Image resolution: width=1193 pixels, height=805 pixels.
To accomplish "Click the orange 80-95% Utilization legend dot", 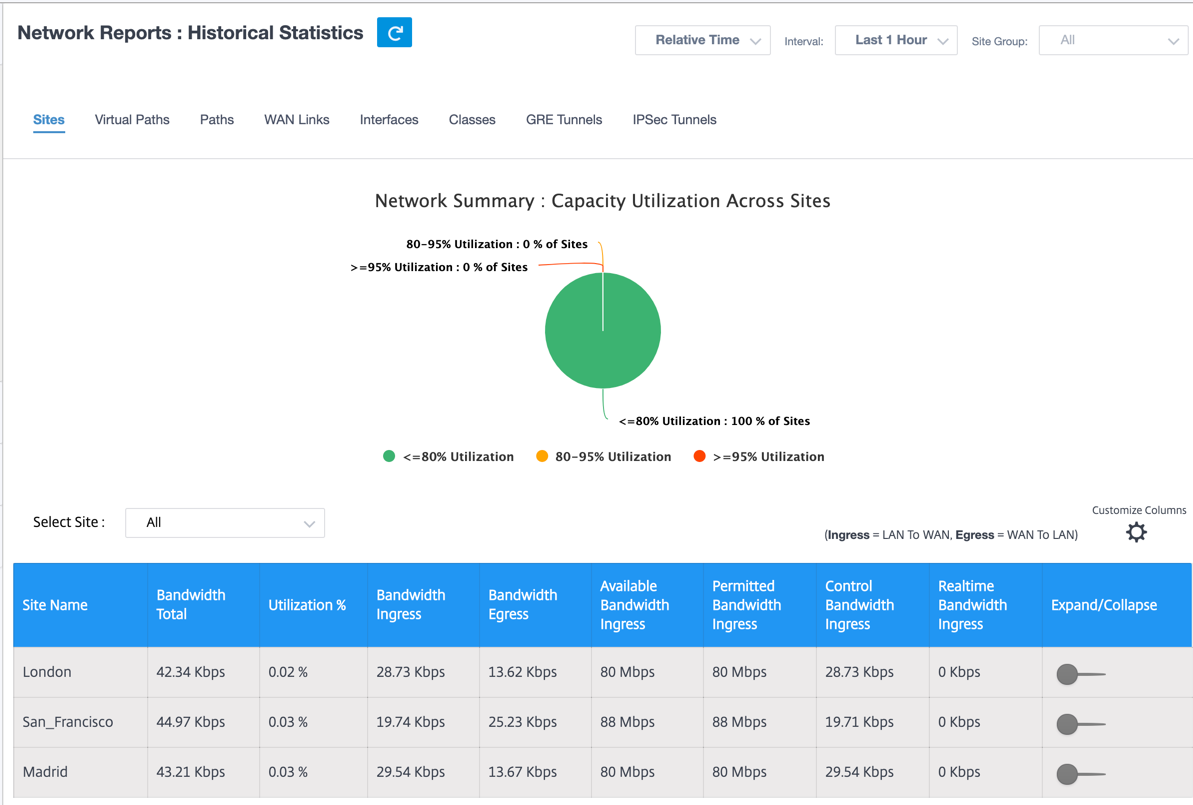I will [x=542, y=457].
